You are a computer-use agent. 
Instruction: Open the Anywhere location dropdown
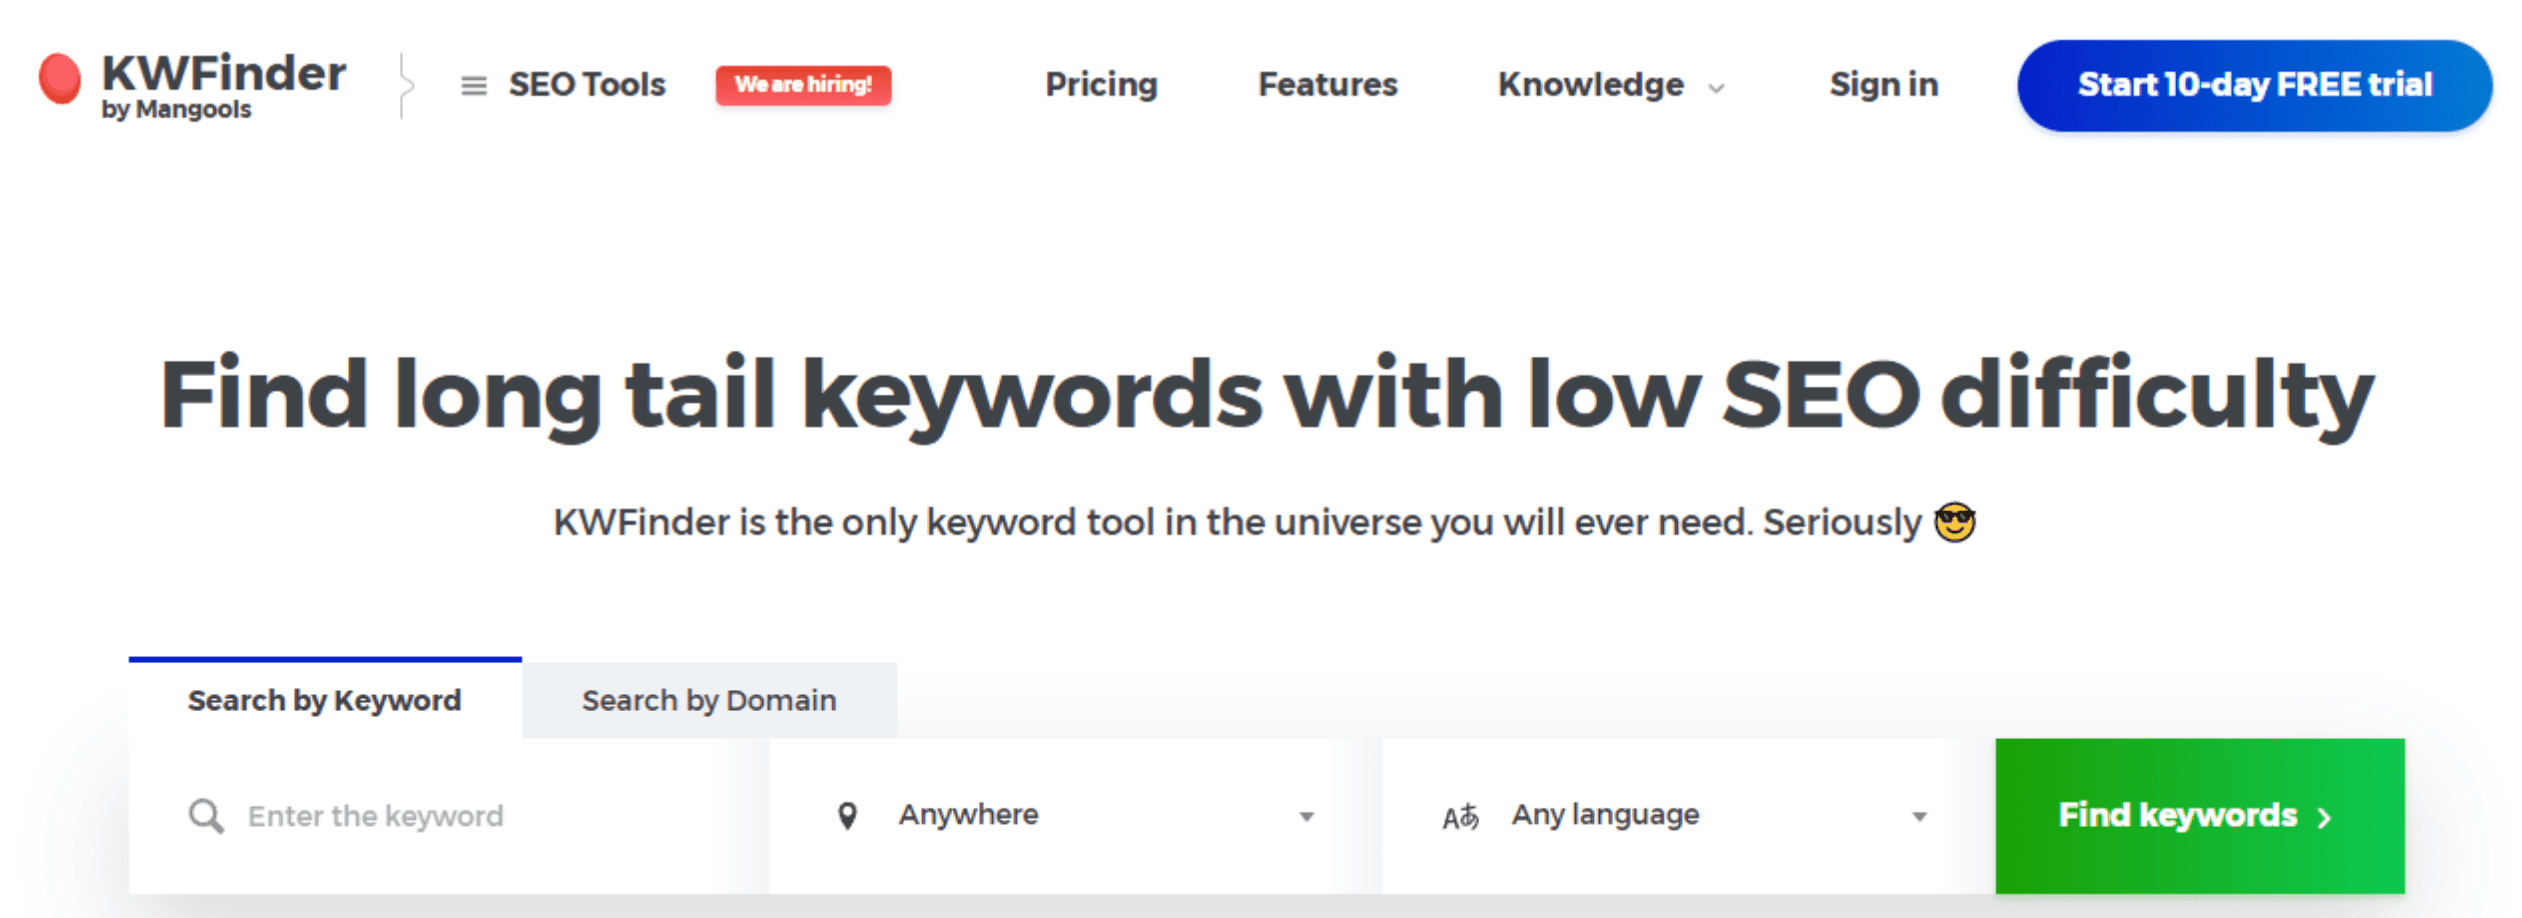[x=1076, y=816]
